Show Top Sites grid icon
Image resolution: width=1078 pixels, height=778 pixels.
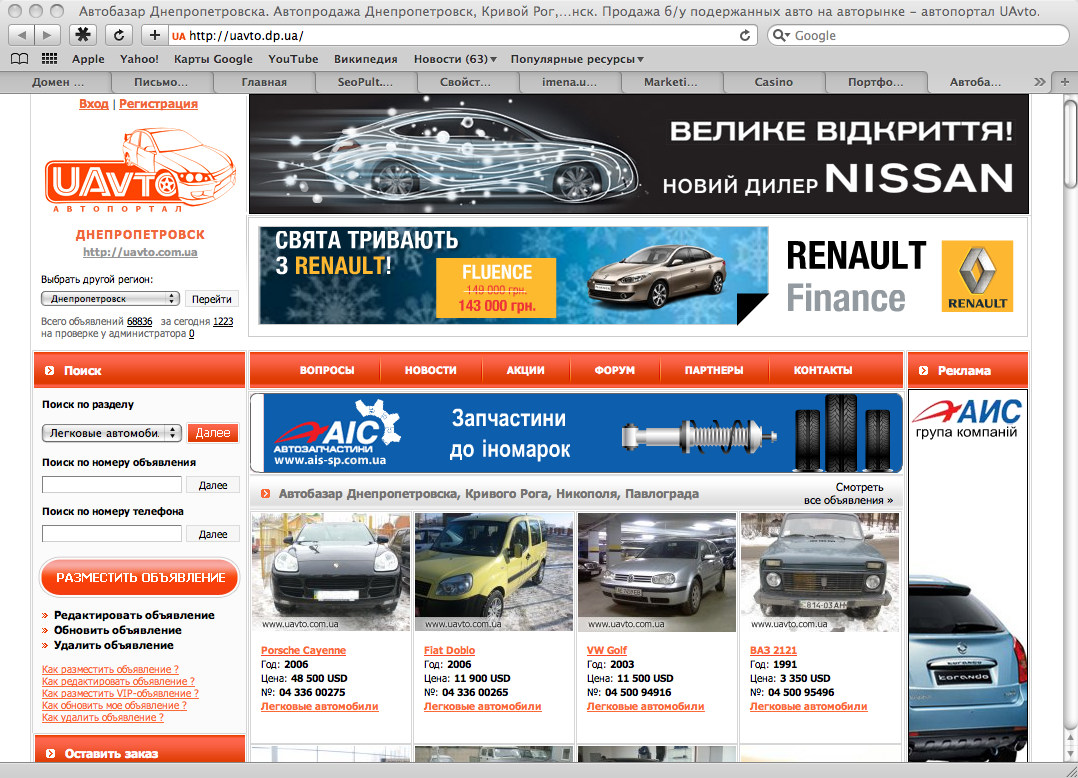[x=50, y=59]
